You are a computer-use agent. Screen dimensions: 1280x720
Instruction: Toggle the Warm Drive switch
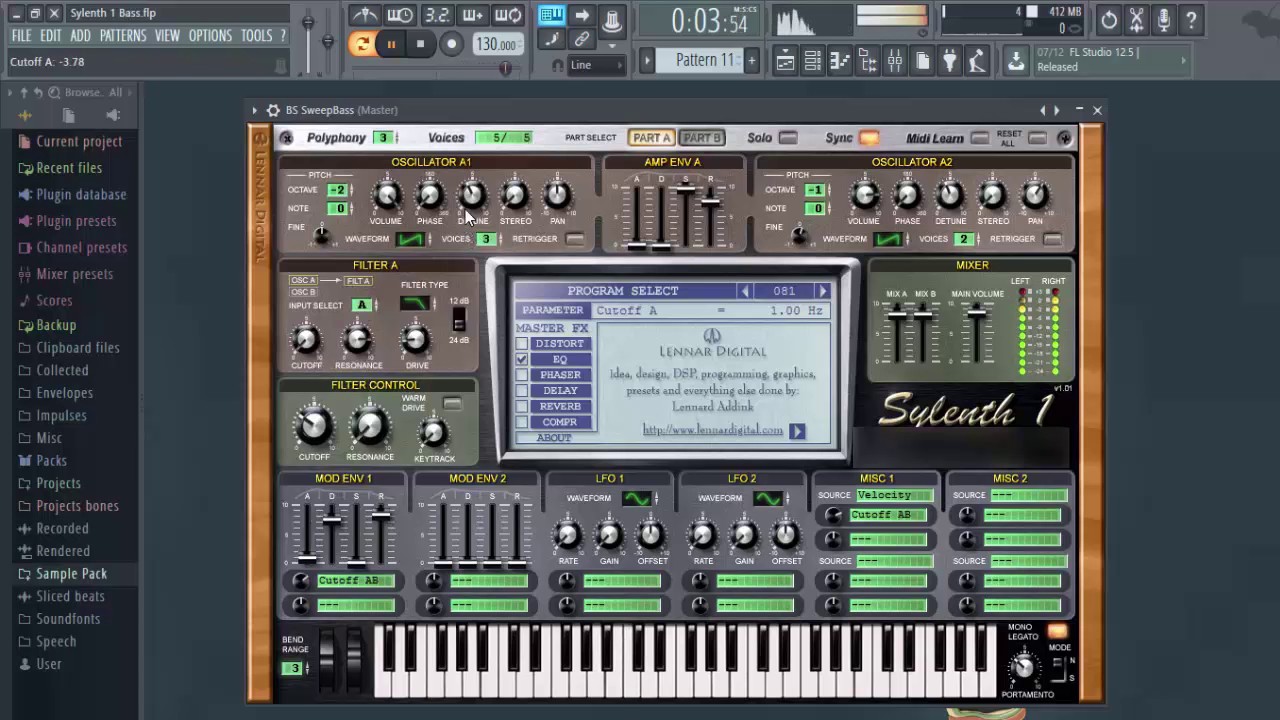[452, 403]
